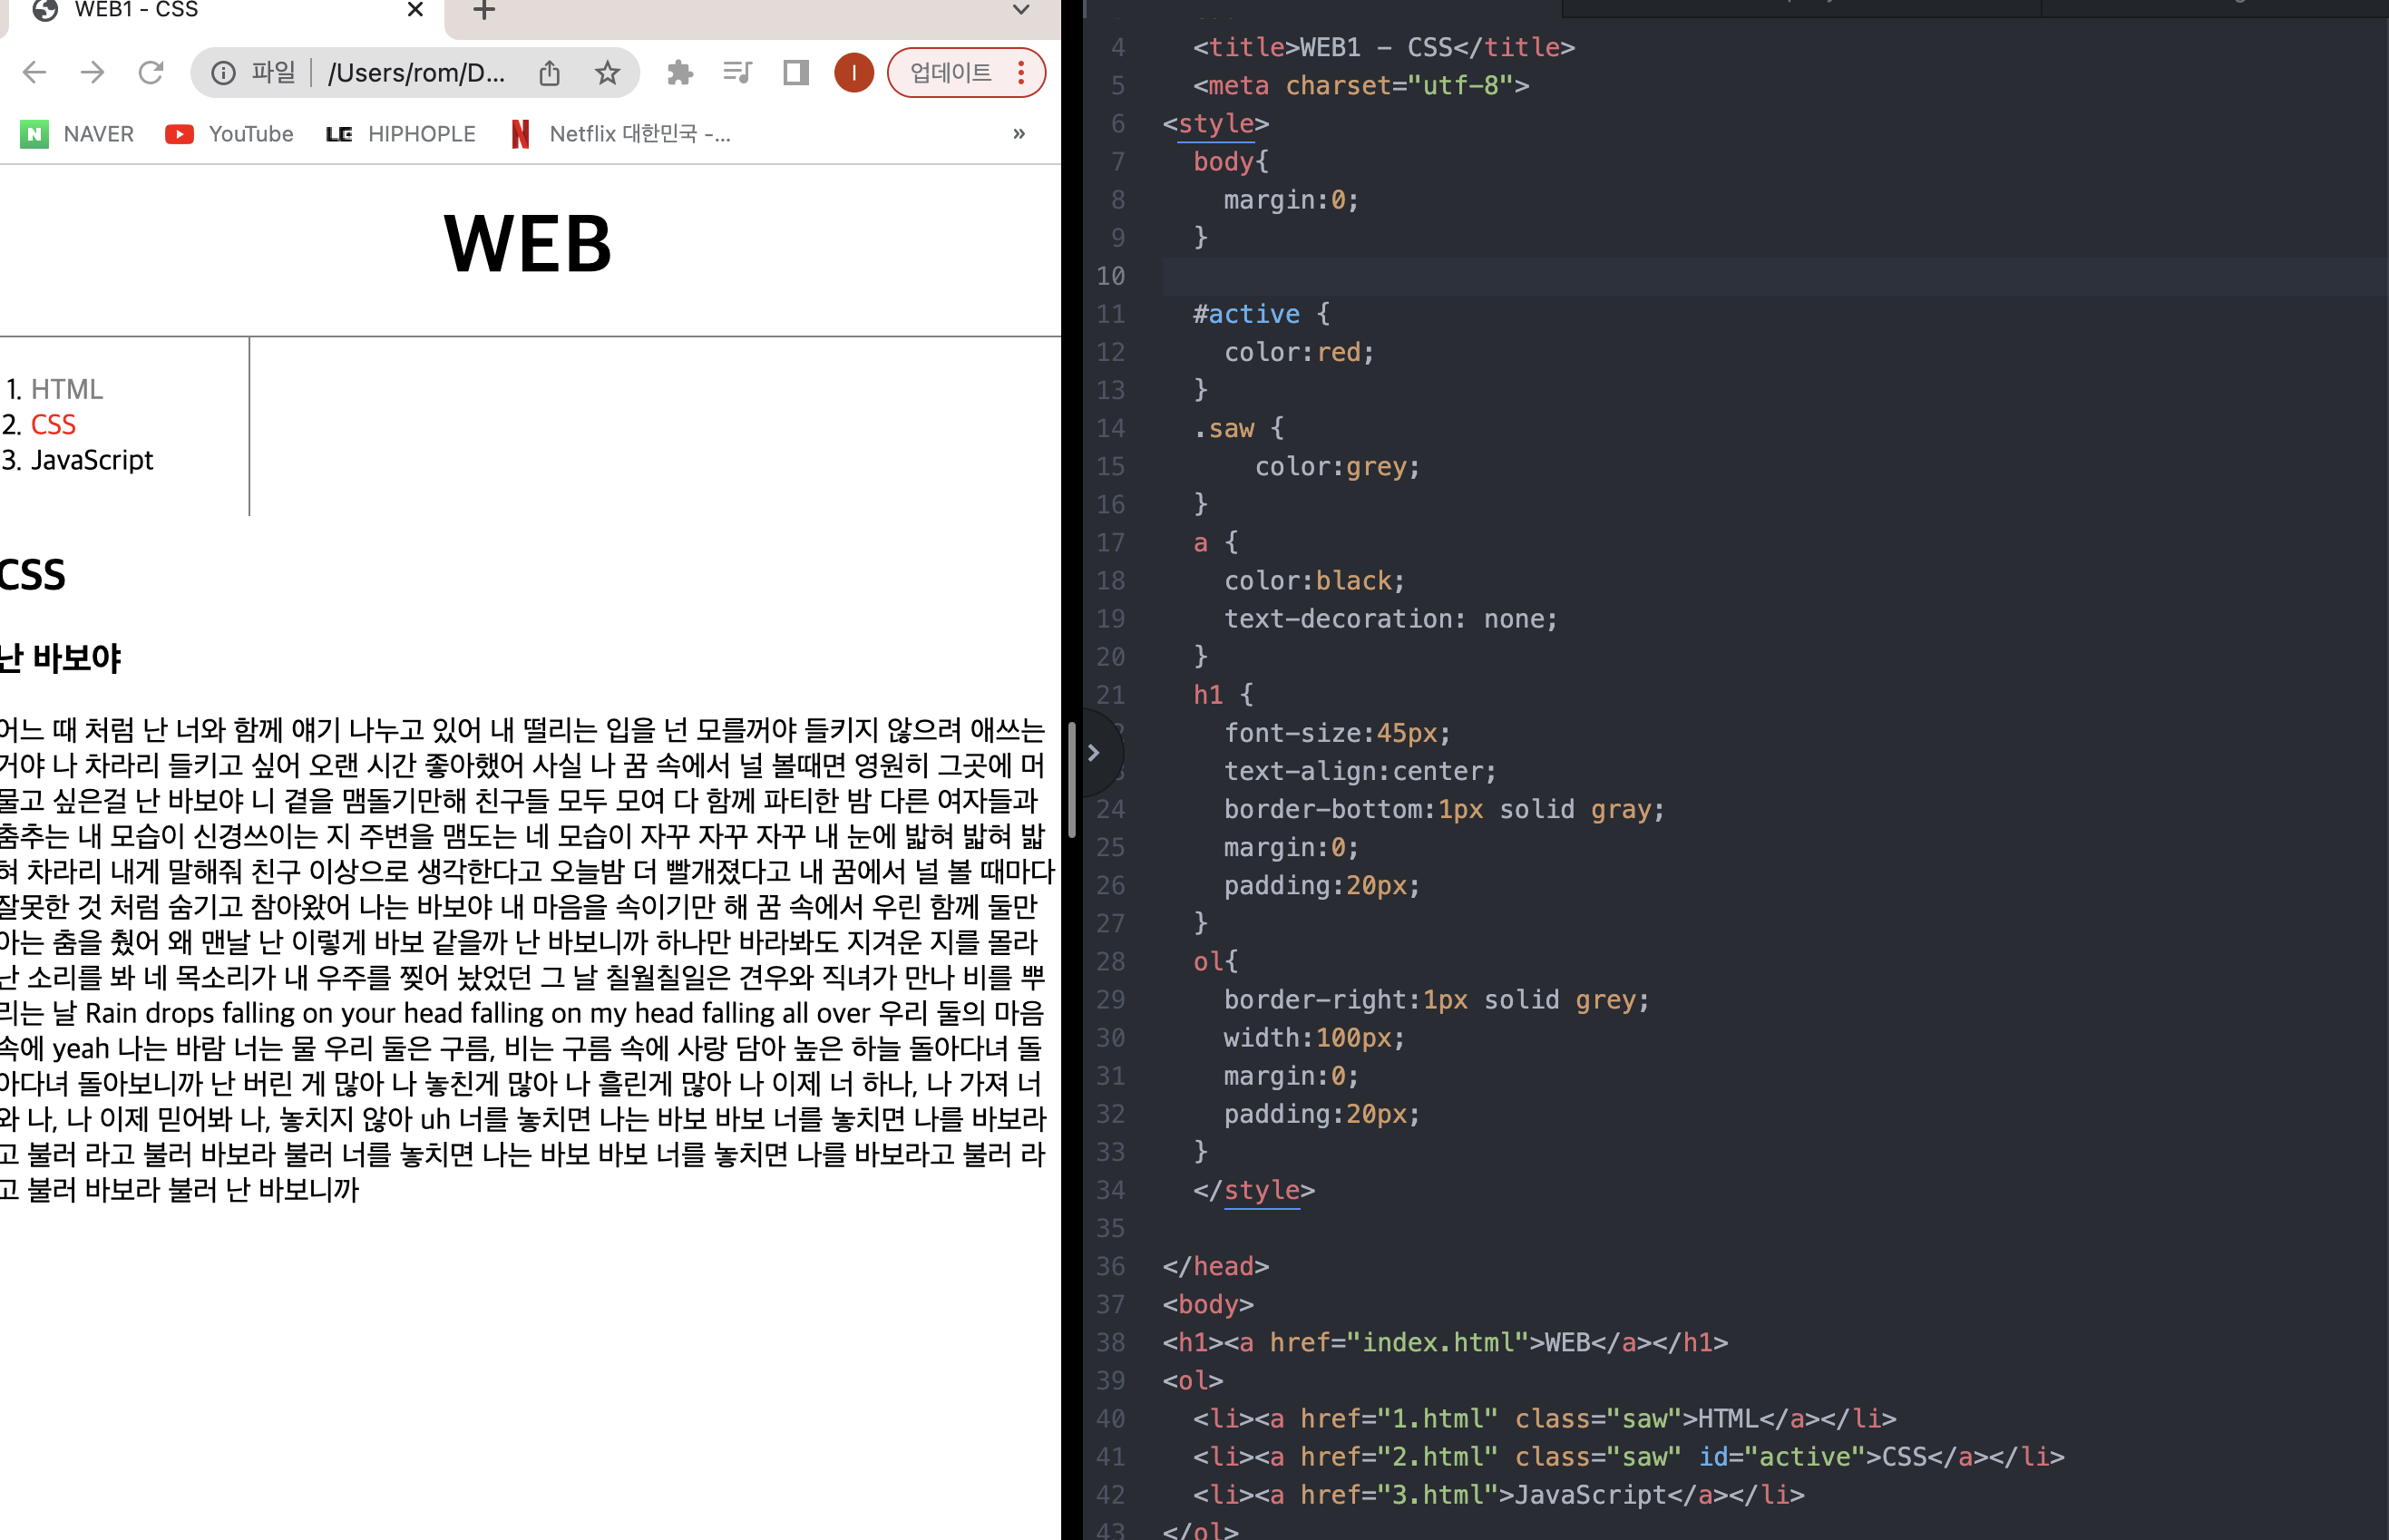
Task: Click the <title>WEB1 - CSS</title> line
Action: (x=1384, y=47)
